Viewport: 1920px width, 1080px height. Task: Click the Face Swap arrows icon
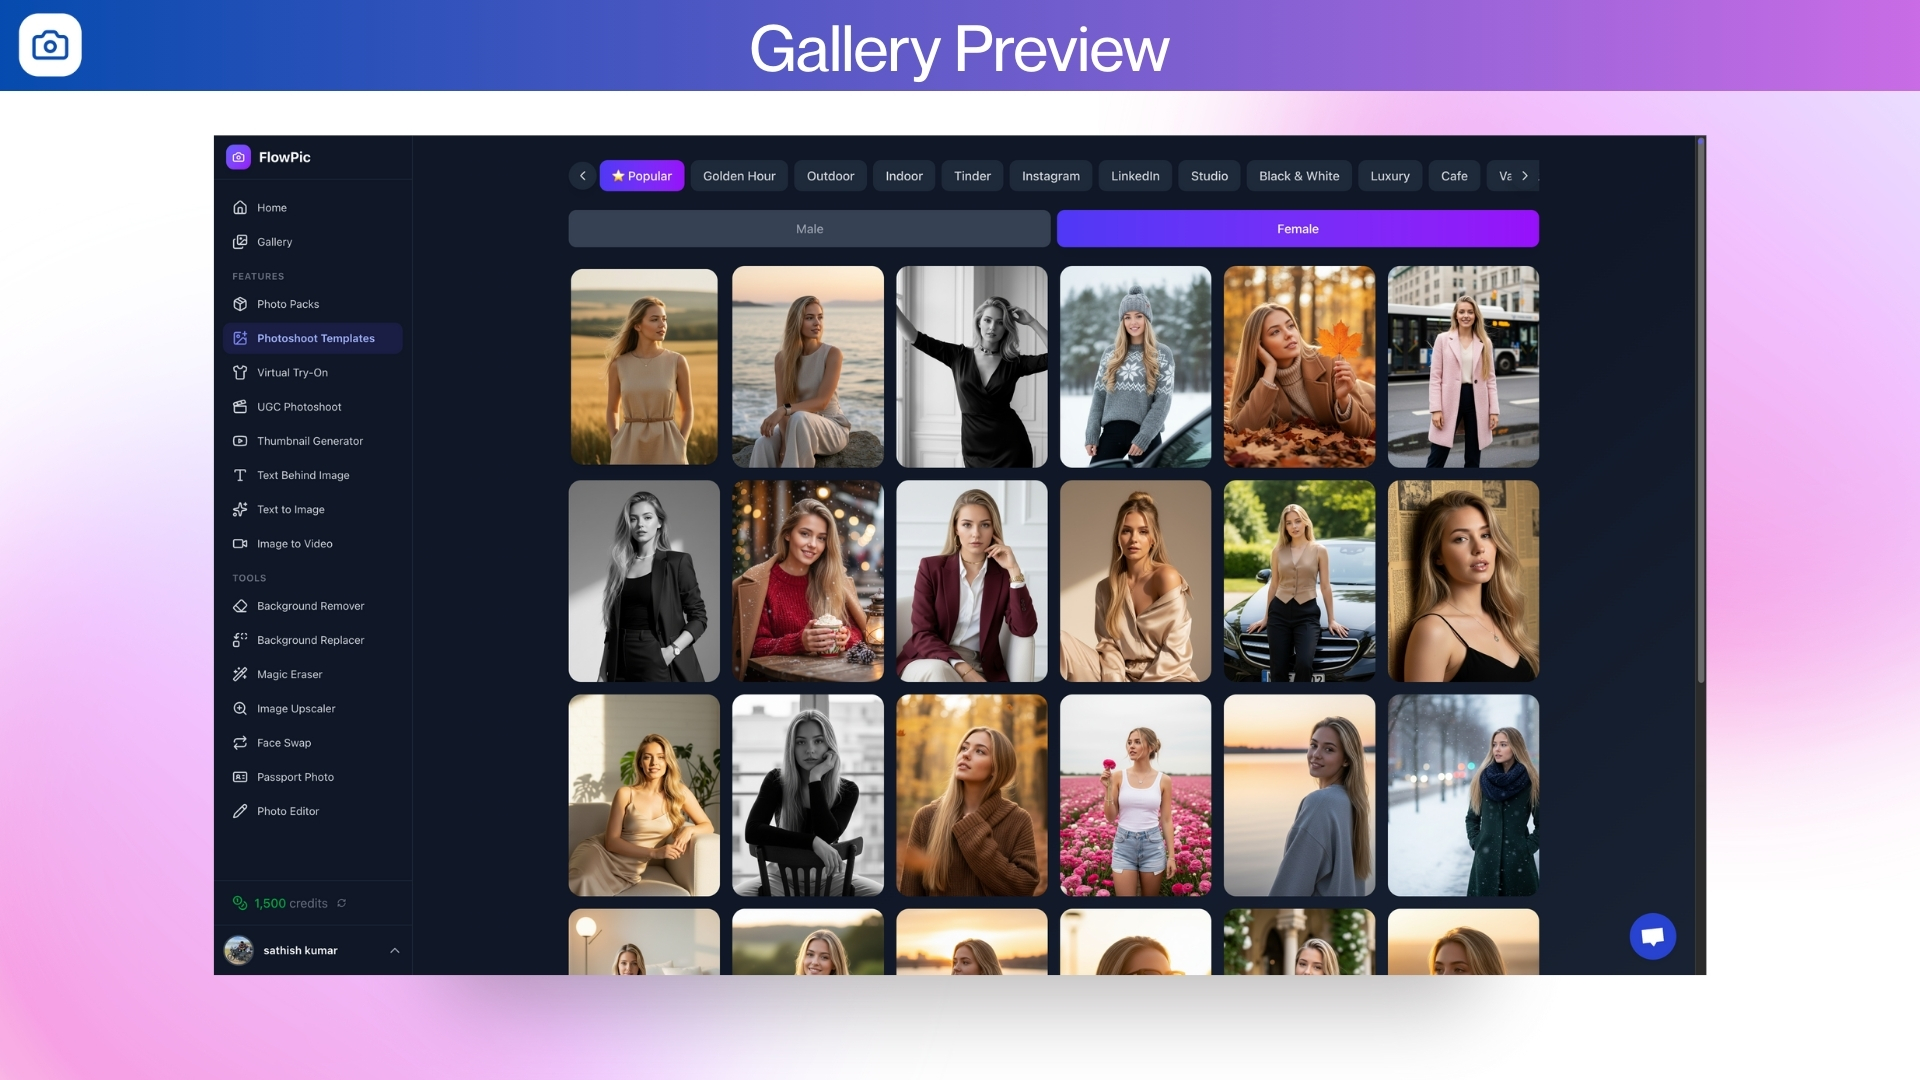[x=240, y=743]
